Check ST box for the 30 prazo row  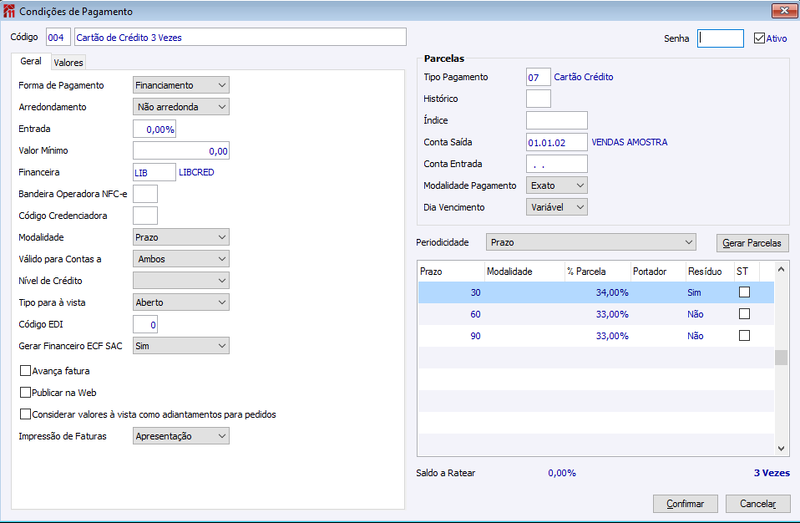click(744, 292)
